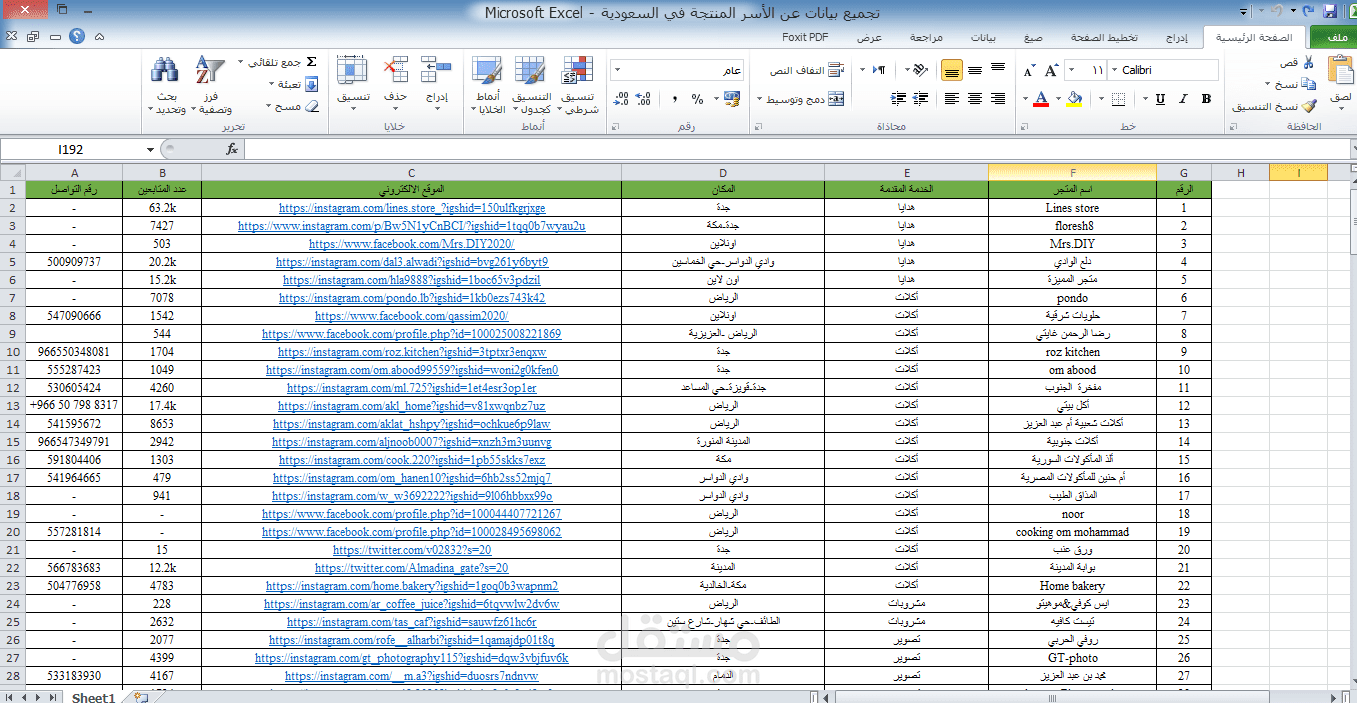Click into the formula bar

pyautogui.click(x=798, y=149)
